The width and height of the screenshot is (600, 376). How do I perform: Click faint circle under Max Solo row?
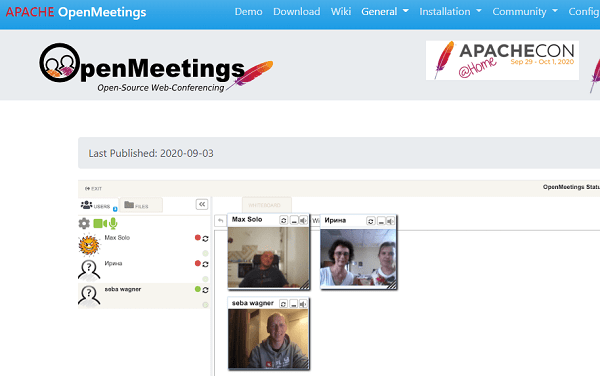[205, 253]
